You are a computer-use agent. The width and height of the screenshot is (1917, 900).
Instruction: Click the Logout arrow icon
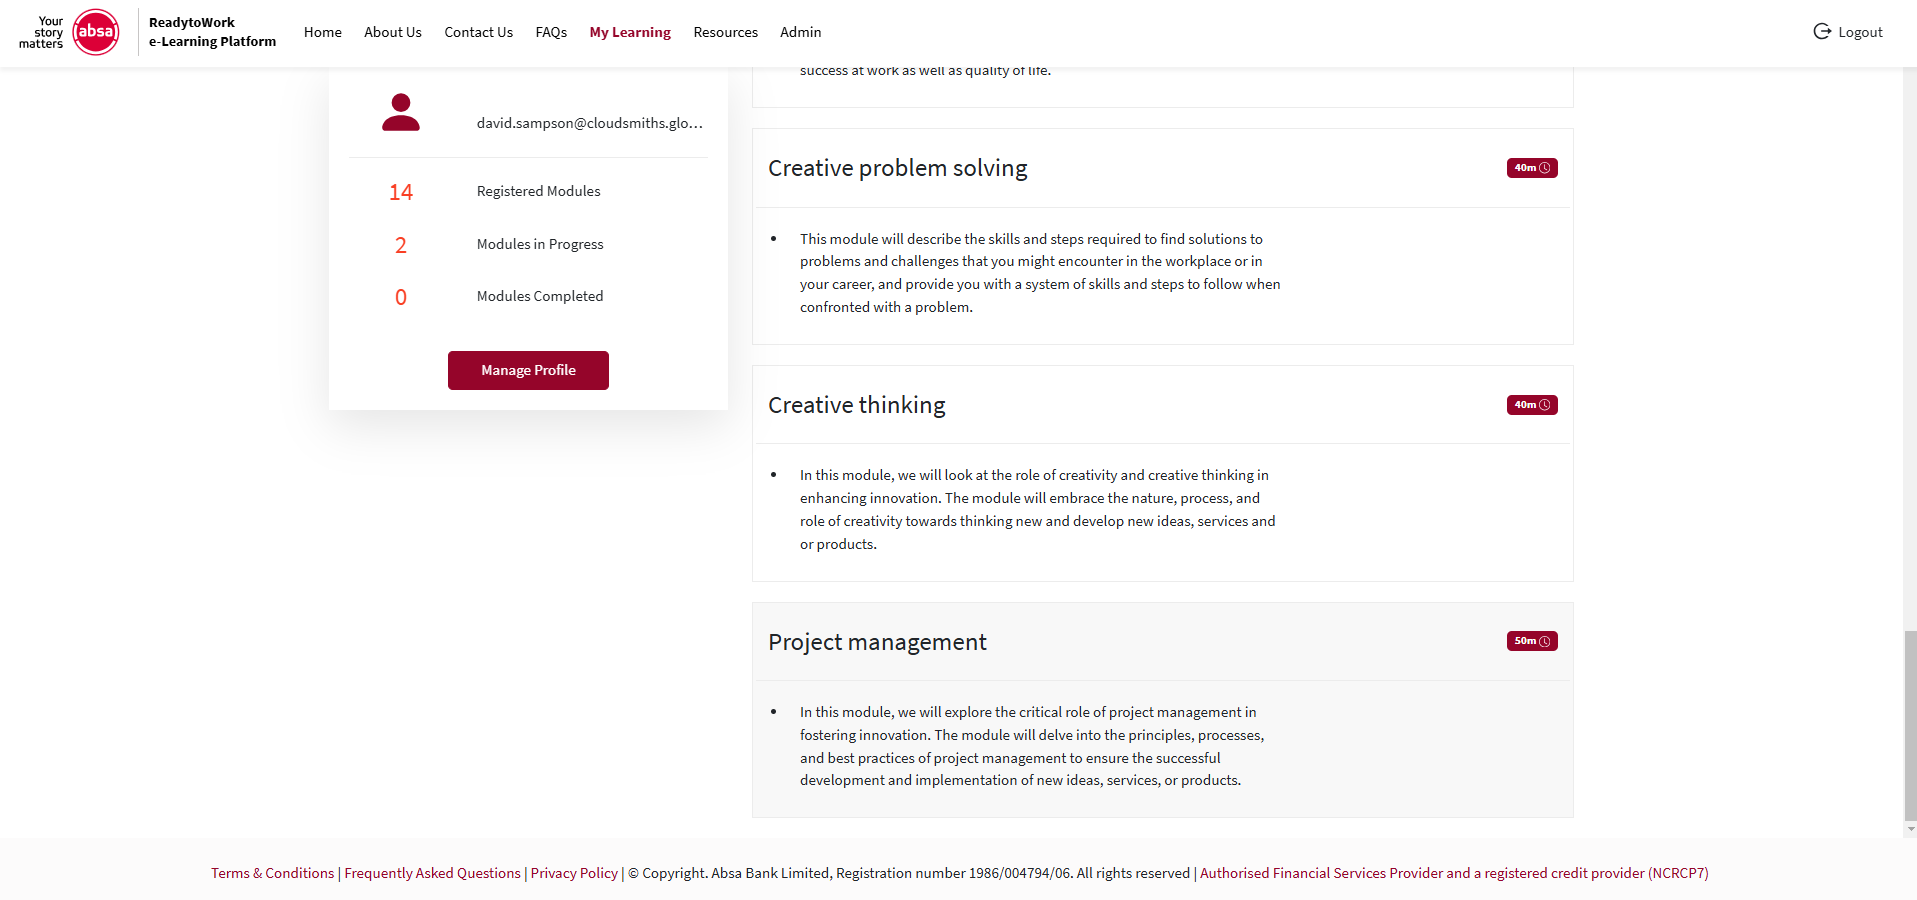(x=1822, y=32)
